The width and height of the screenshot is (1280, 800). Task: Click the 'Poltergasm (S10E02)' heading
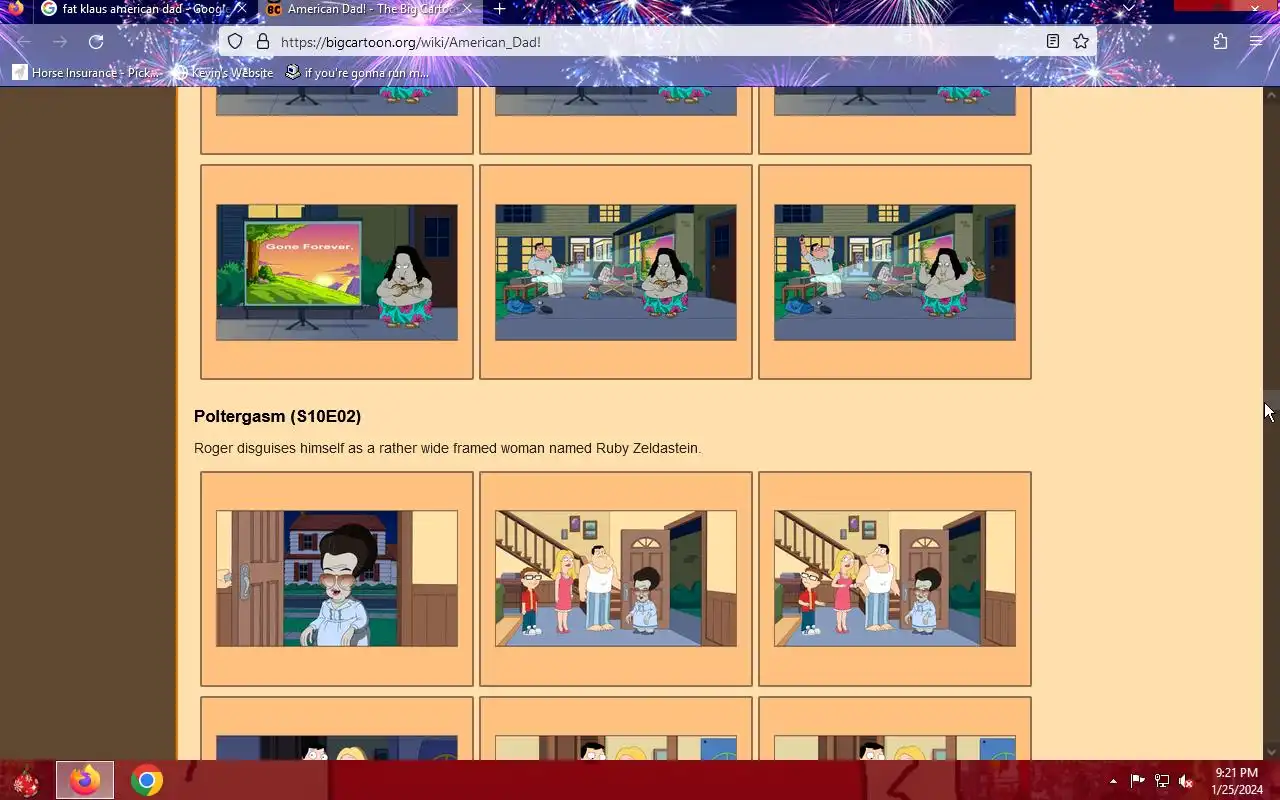click(x=277, y=416)
